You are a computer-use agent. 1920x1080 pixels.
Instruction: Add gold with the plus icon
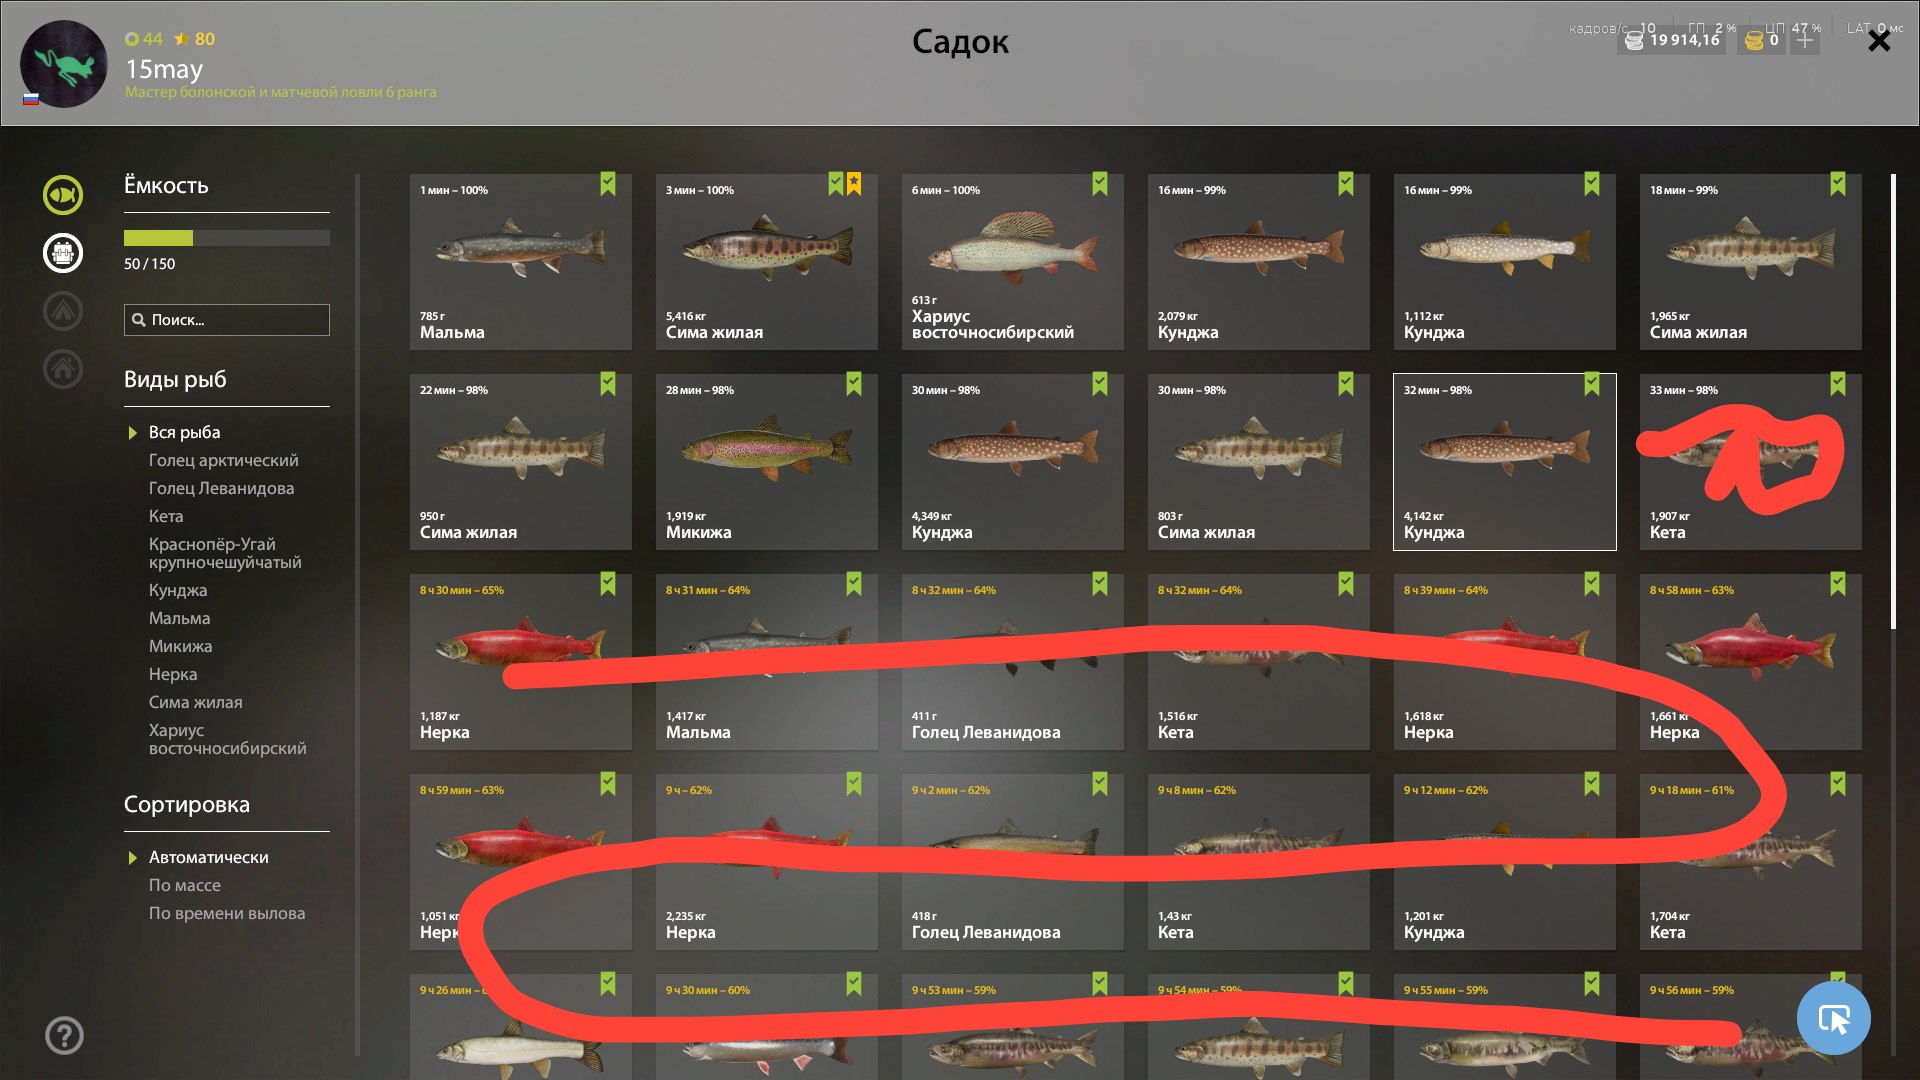1804,40
